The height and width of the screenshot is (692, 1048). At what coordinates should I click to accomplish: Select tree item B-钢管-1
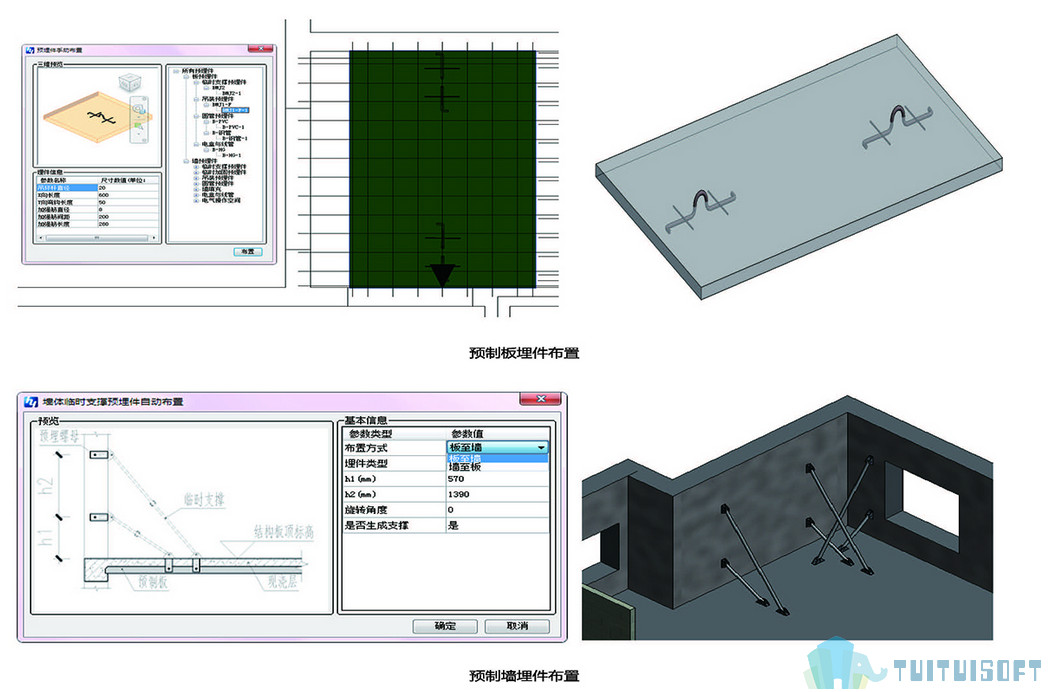(234, 138)
